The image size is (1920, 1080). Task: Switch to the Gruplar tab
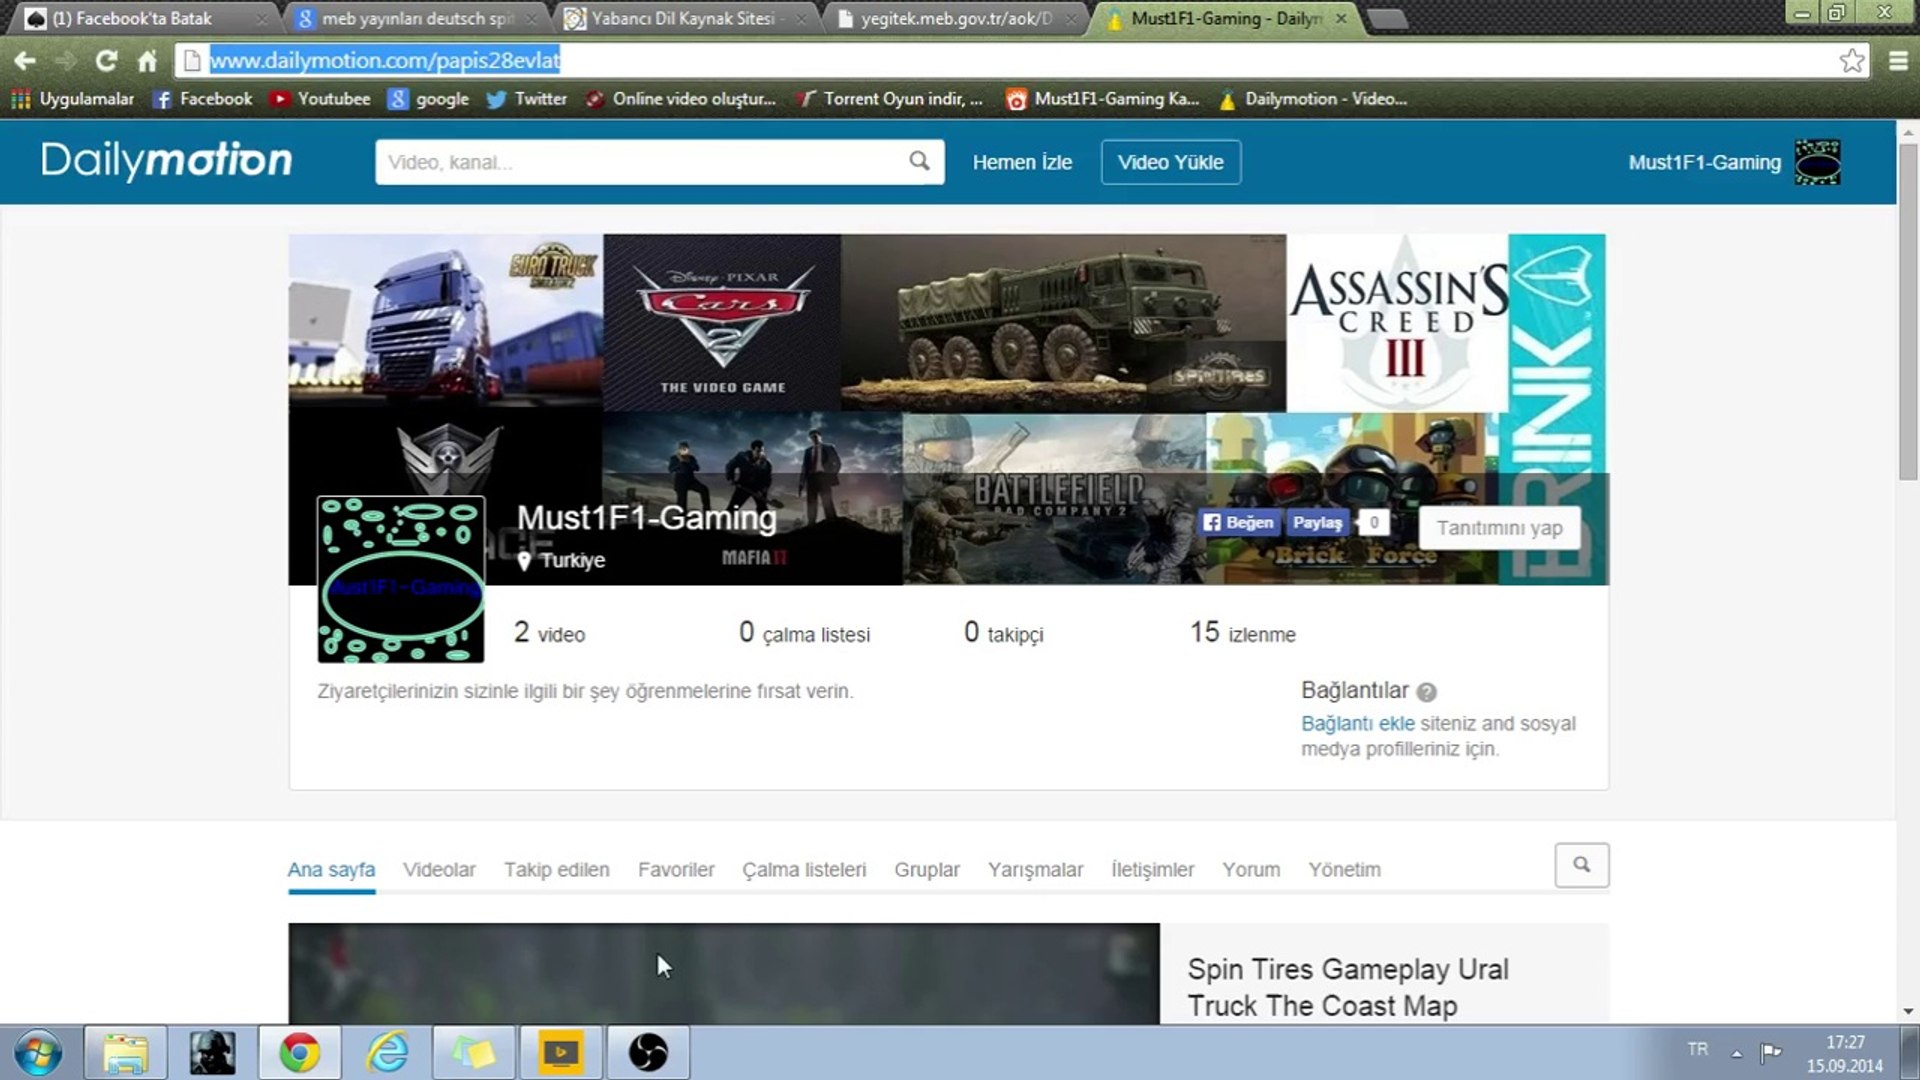(x=927, y=869)
